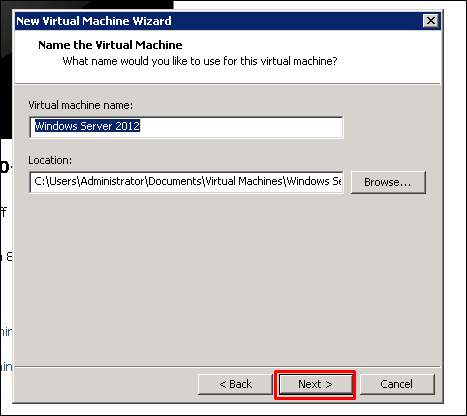Click the upper blue partial link behind dialog
467x416 pixels.
coord(6,332)
